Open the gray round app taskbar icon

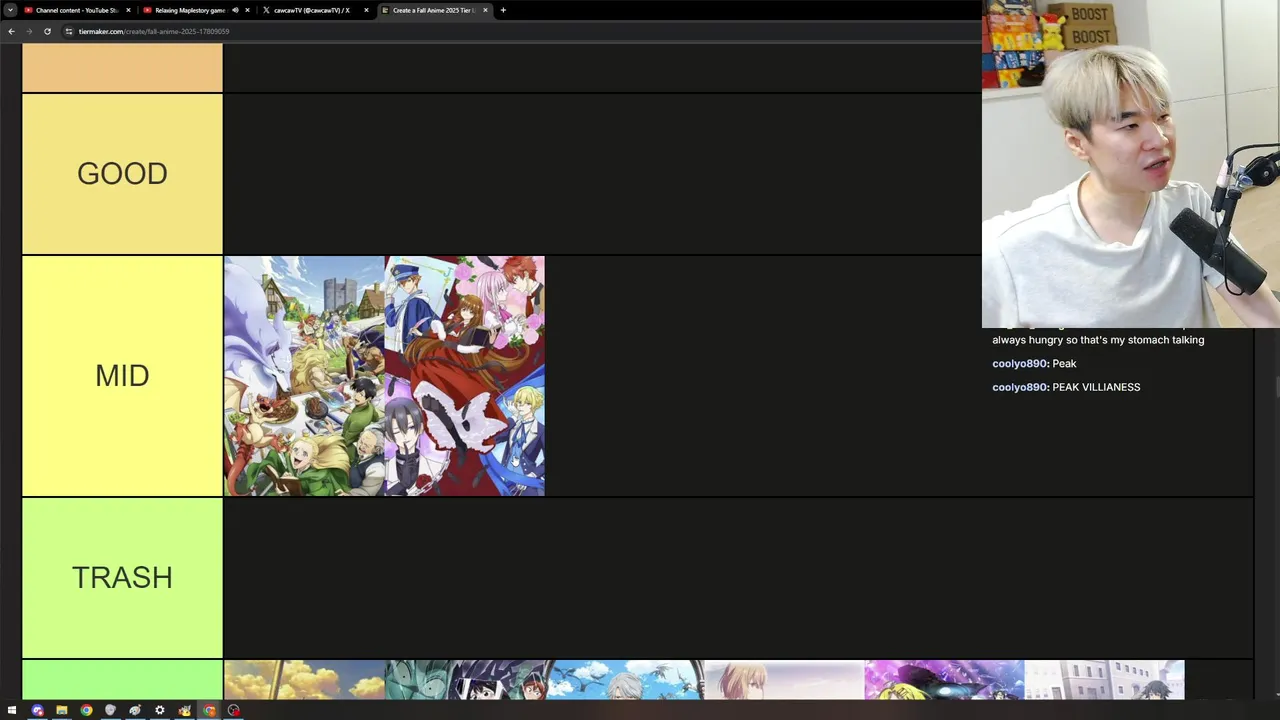(x=110, y=711)
